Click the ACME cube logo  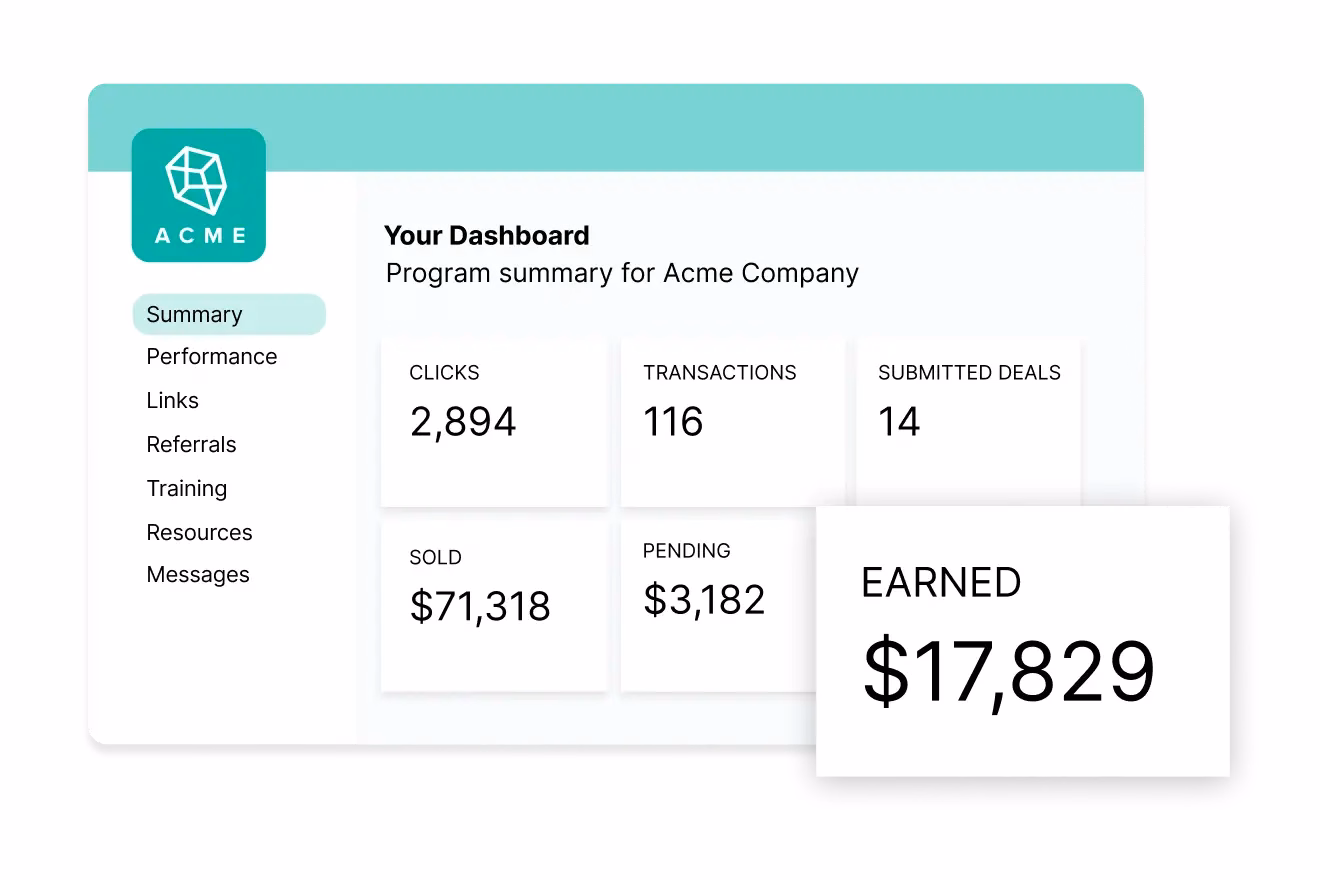click(198, 195)
